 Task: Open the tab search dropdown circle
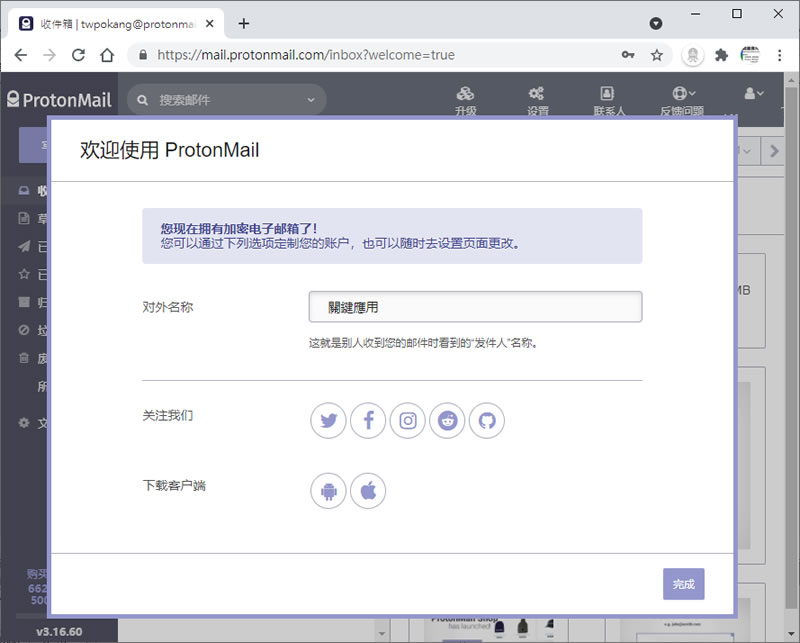(656, 23)
